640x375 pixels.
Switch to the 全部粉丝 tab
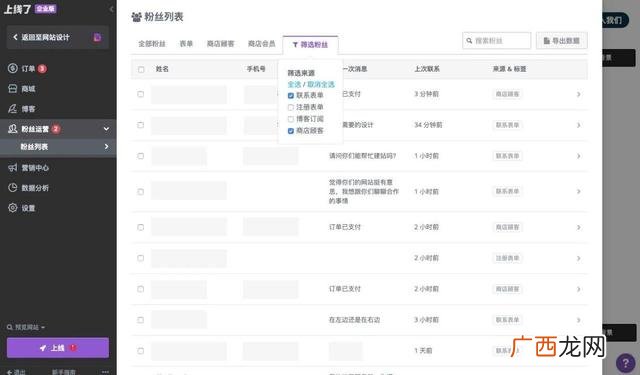click(152, 44)
